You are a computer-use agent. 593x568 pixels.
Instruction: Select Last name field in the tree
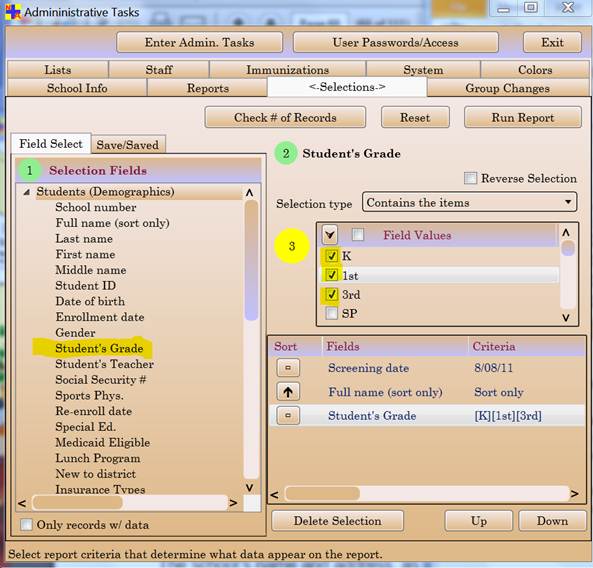(x=84, y=239)
